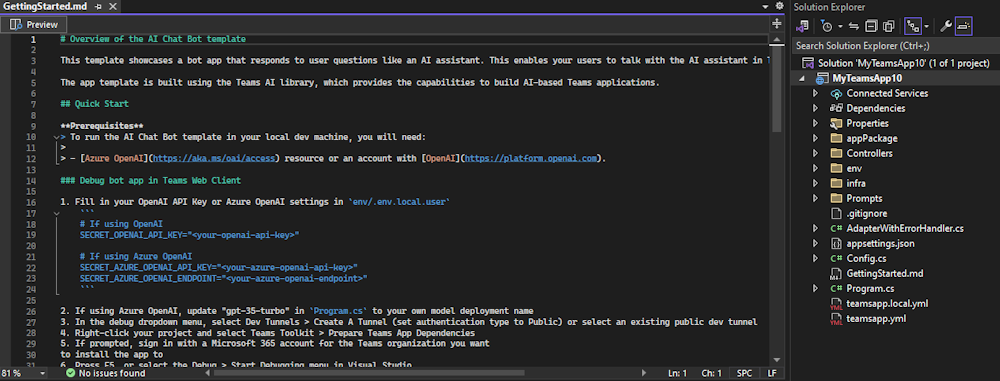Select GettingStarted.md in Solution Explorer
Screen dimensions: 1000x381
coord(885,273)
